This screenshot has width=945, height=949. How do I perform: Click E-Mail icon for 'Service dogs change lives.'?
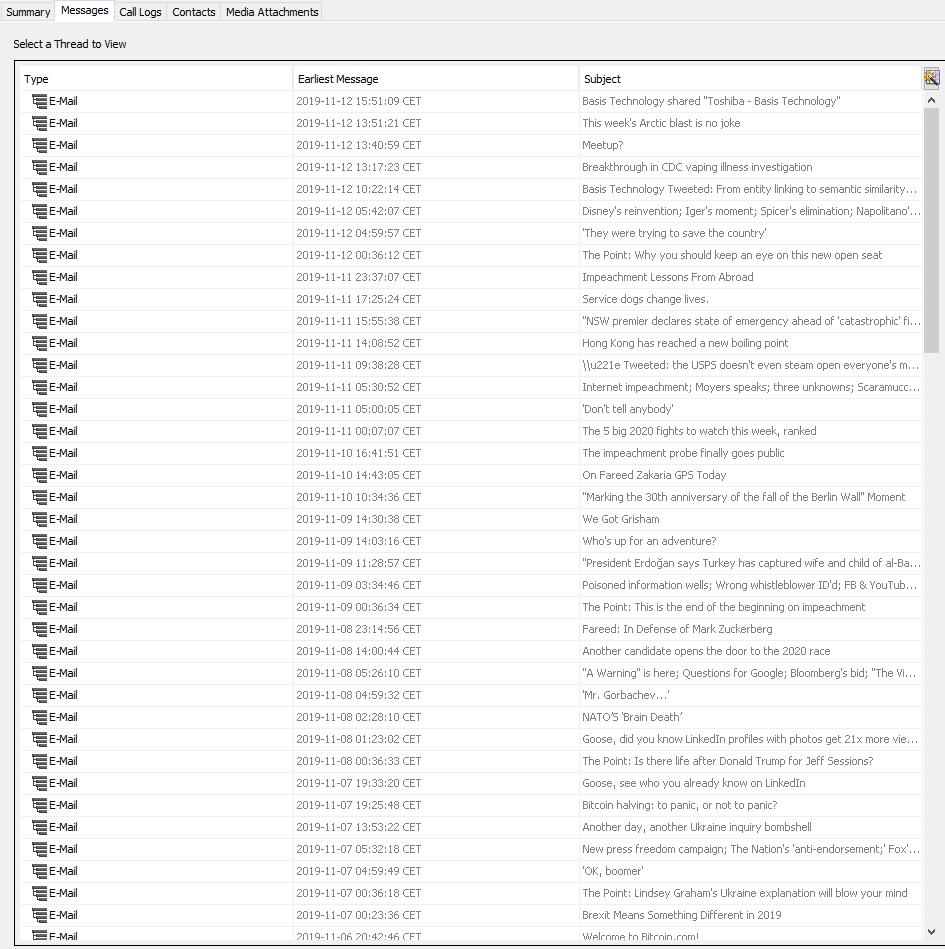(x=40, y=299)
